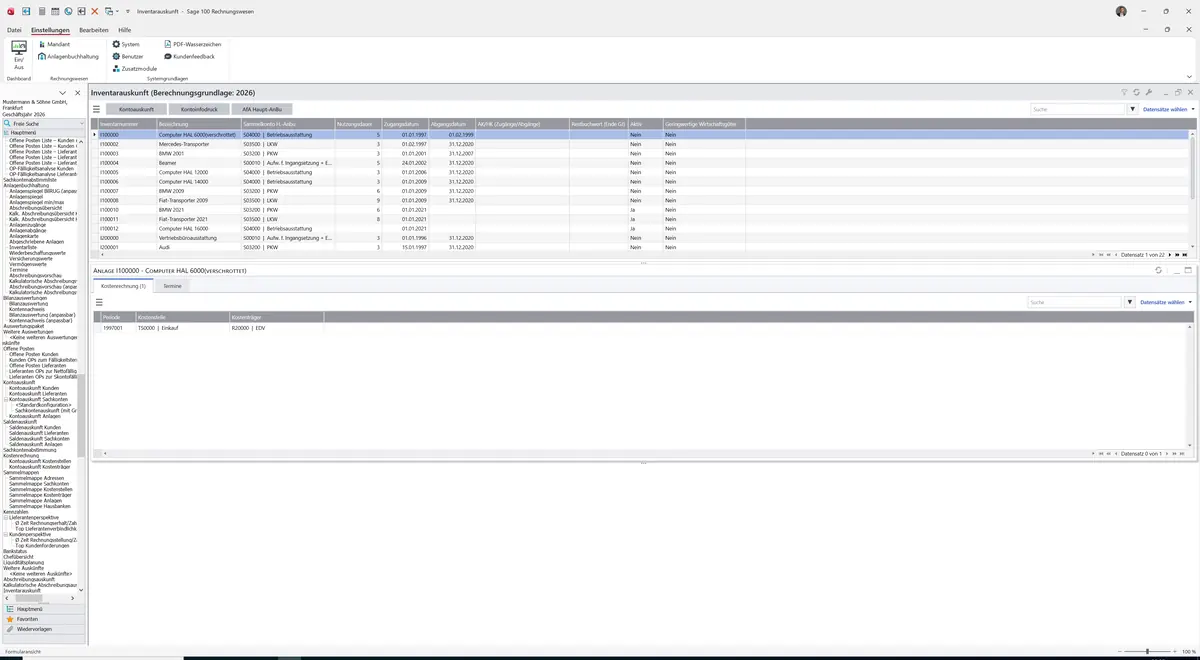Open the wrench settings icon in Inventarauskunft header
The height and width of the screenshot is (660, 1200).
tap(1149, 92)
